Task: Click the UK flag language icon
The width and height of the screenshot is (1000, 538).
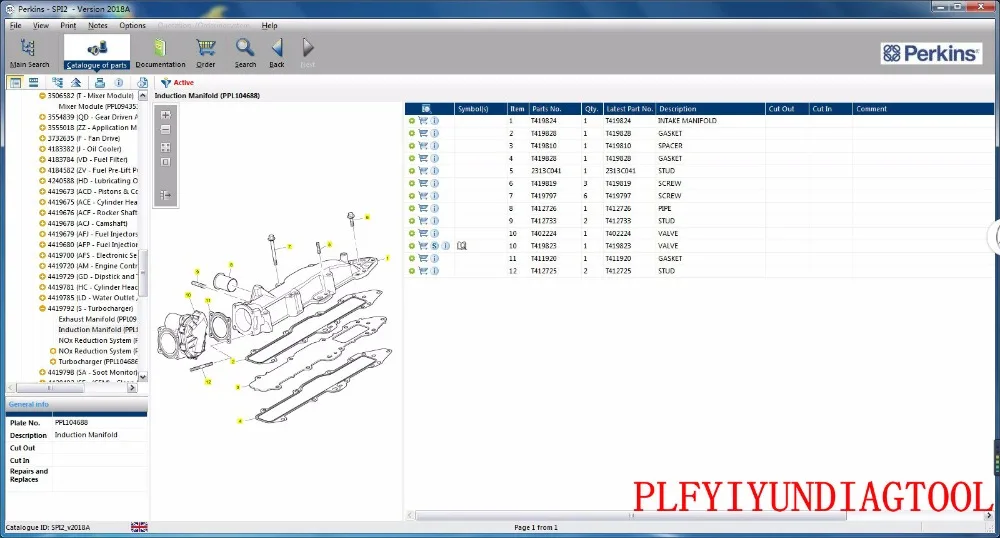Action: [139, 527]
